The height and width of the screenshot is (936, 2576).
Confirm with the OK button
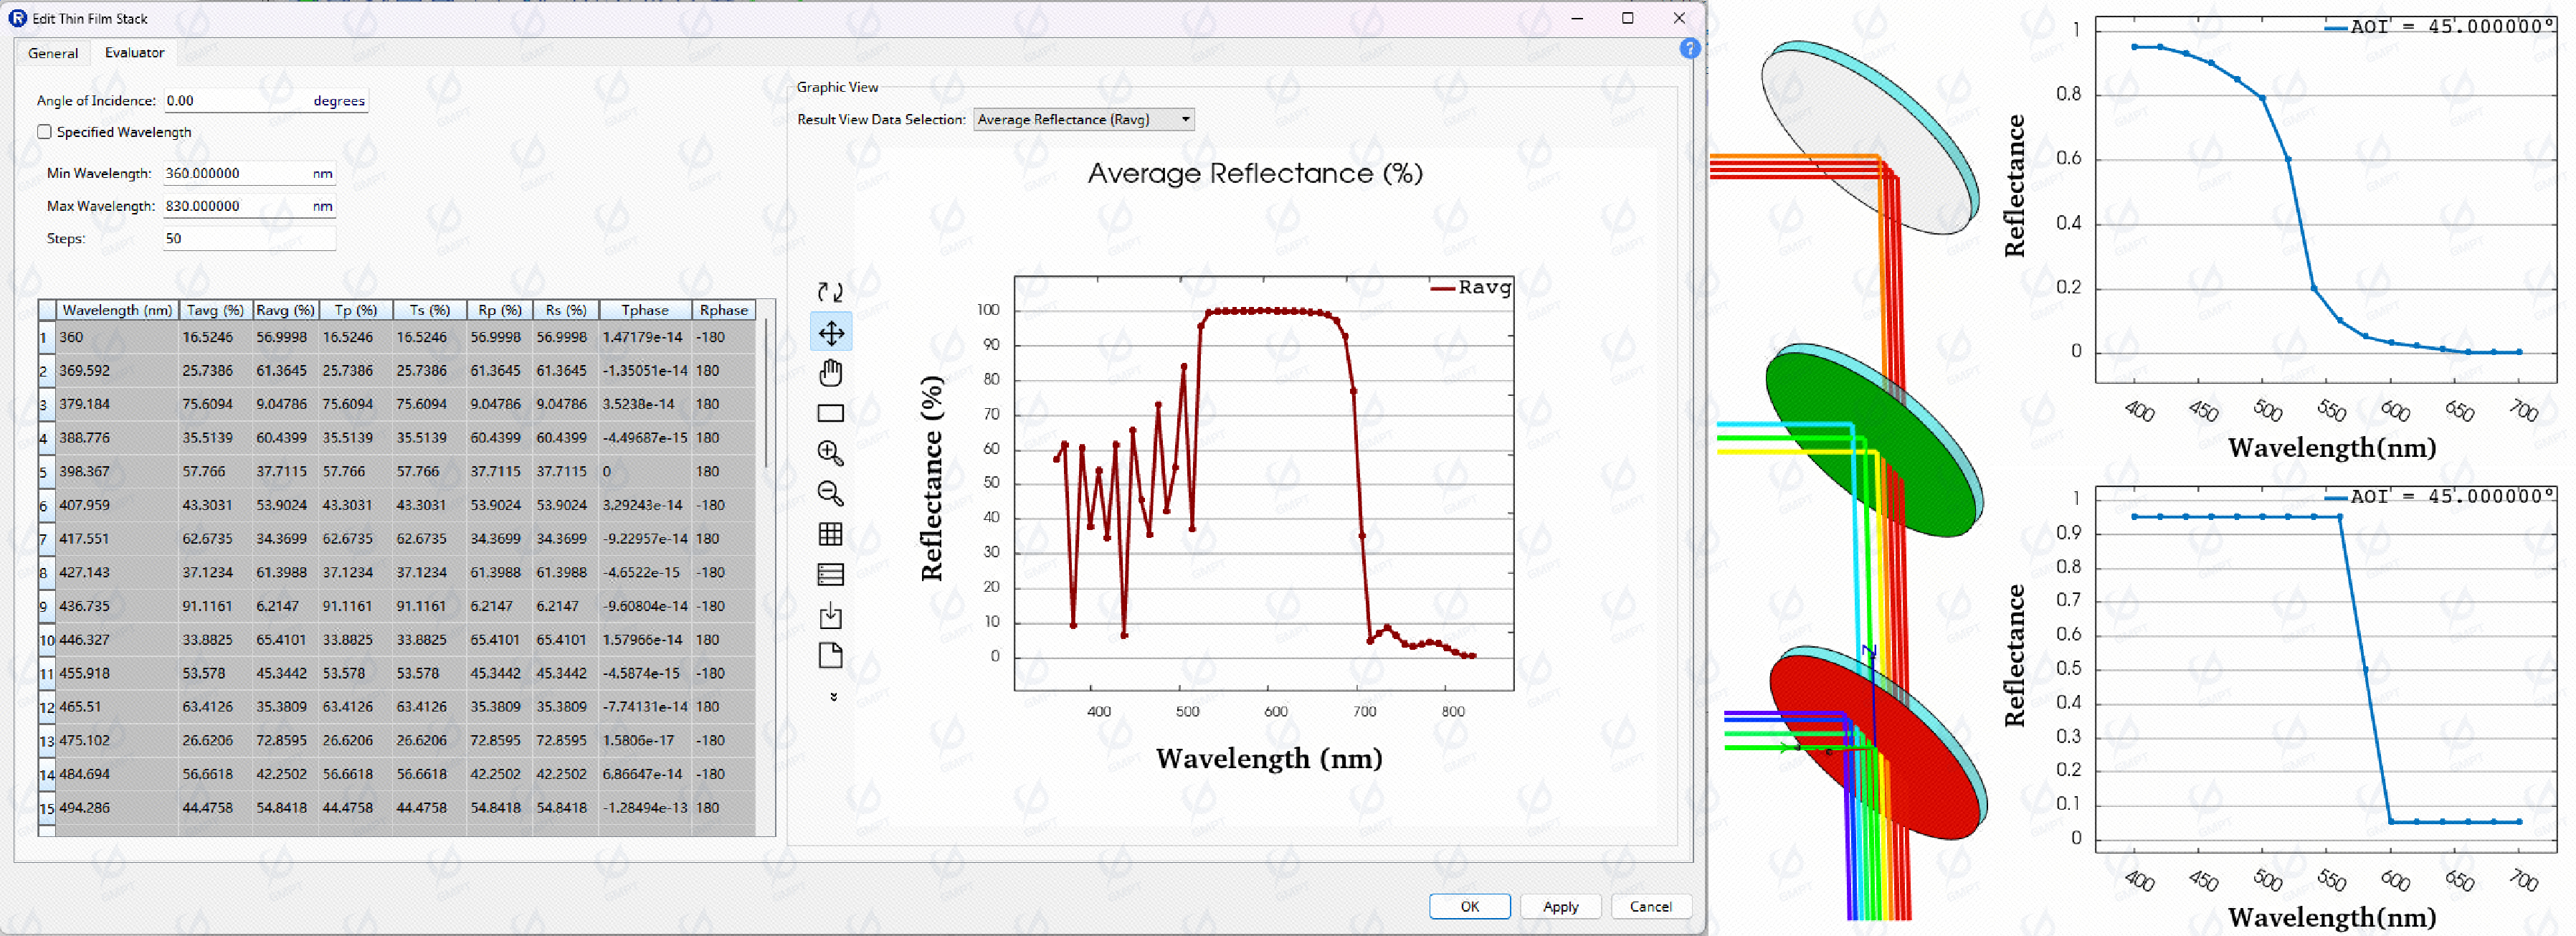pos(1469,906)
